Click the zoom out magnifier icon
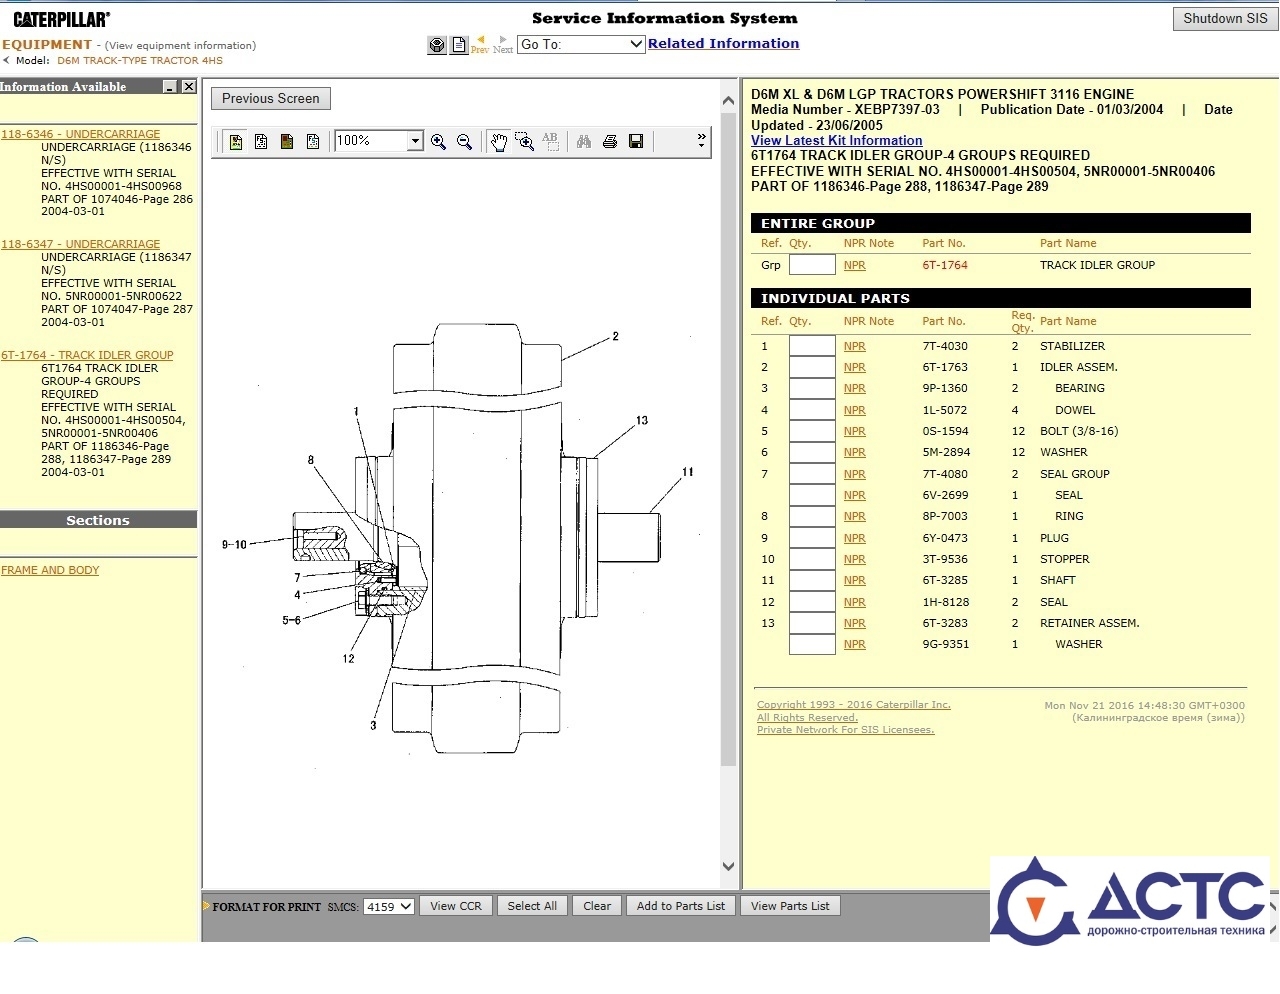 tap(464, 142)
